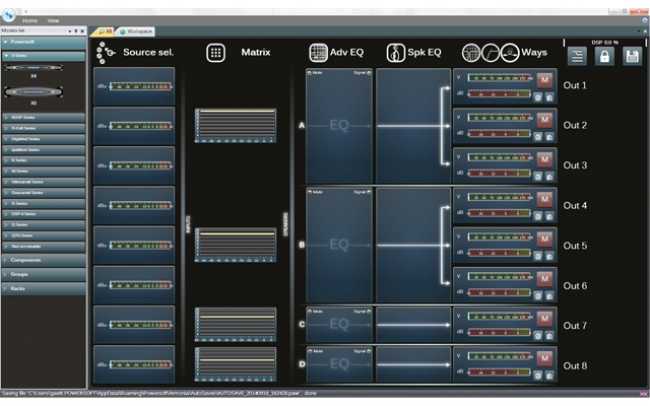Open matrix thumbnail for channel B
650x406 pixels.
click(x=235, y=245)
